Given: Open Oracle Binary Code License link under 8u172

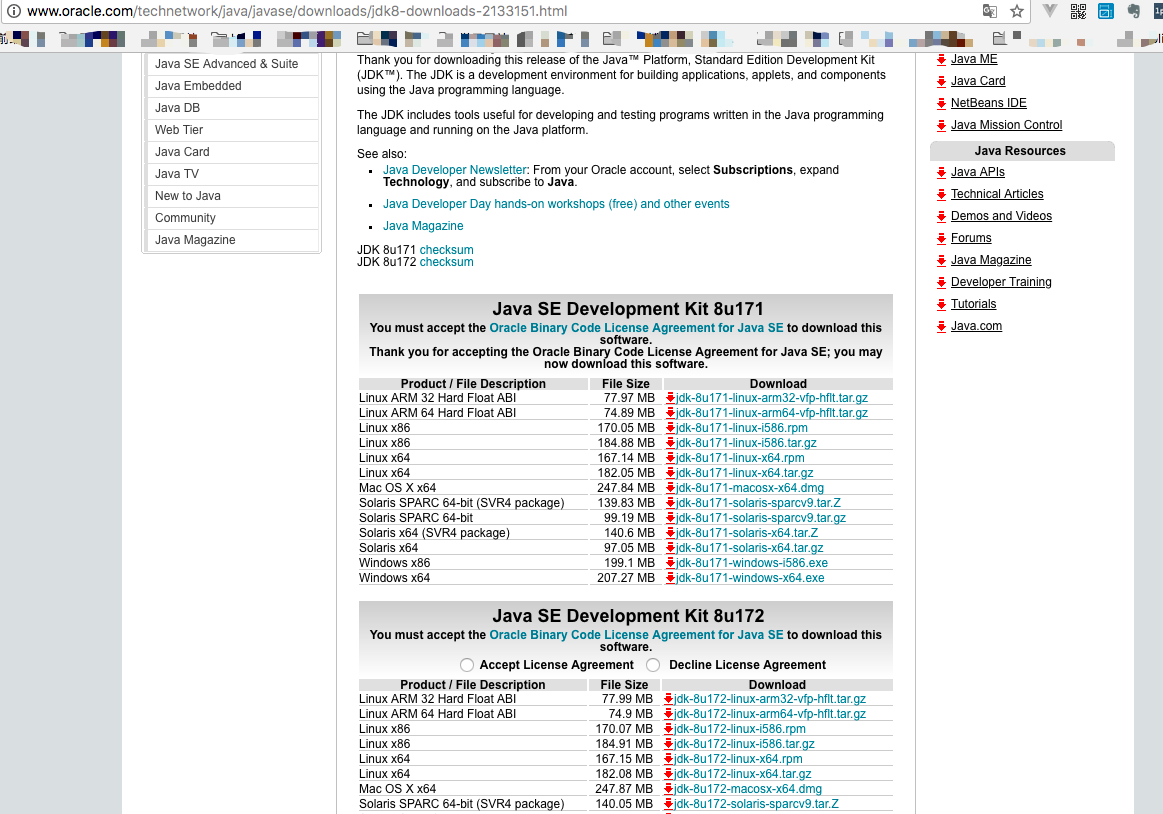Looking at the screenshot, I should pyautogui.click(x=636, y=635).
